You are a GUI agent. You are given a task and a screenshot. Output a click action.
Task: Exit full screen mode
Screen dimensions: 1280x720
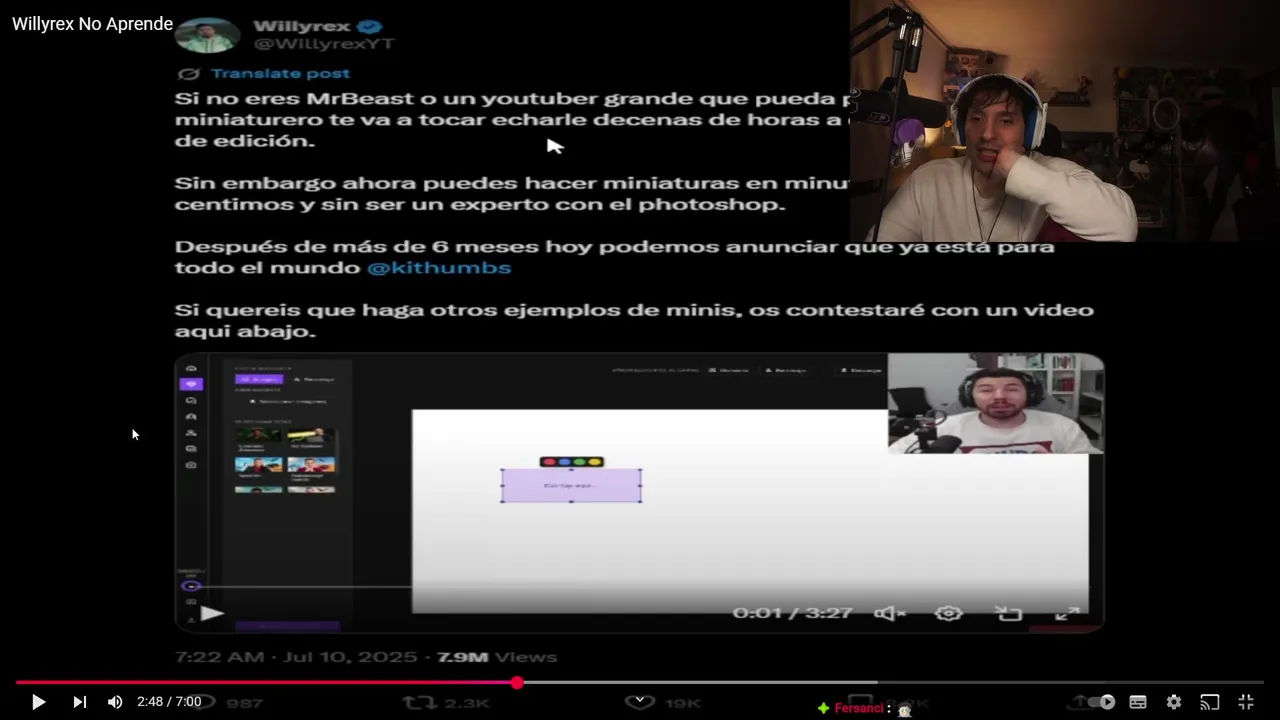pyautogui.click(x=1246, y=702)
